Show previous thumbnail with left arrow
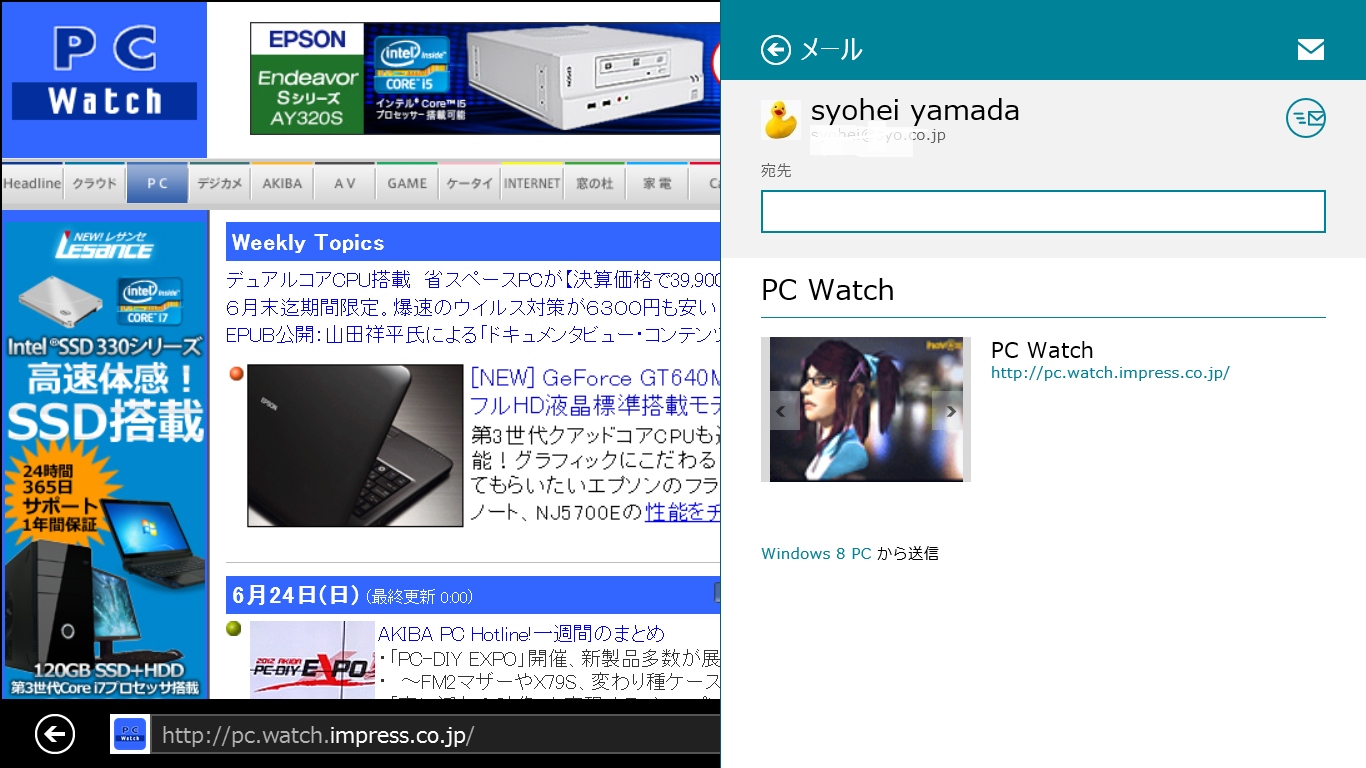This screenshot has height=768, width=1366. pos(781,411)
